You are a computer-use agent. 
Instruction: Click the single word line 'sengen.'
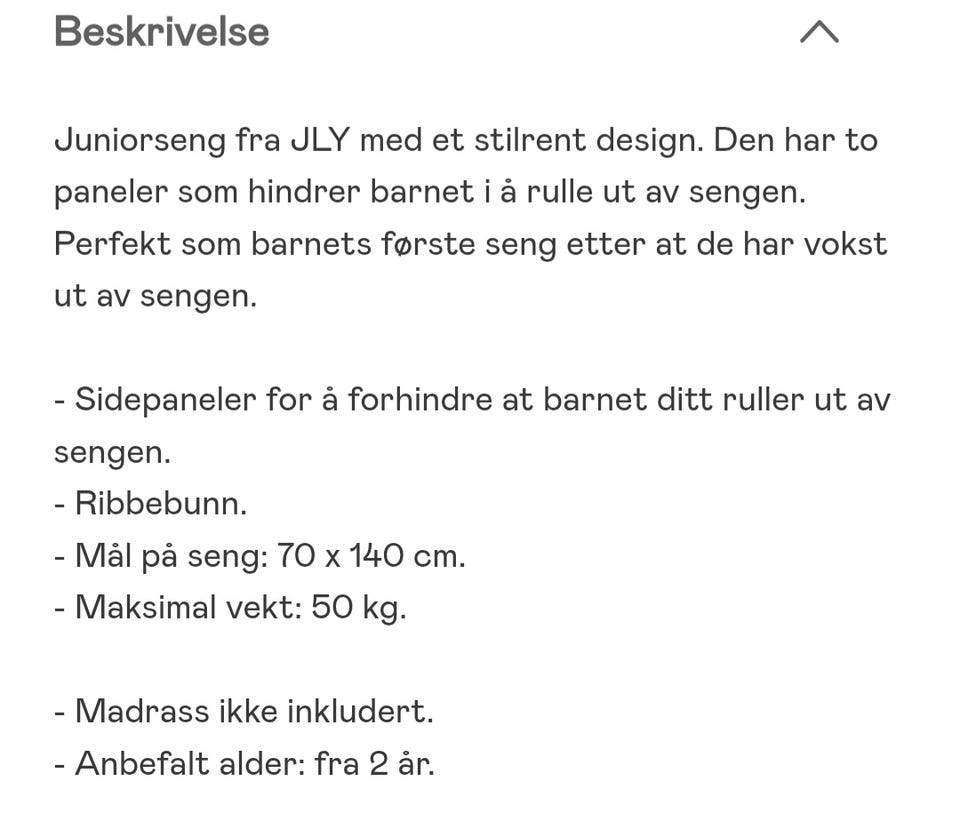[x=112, y=453]
